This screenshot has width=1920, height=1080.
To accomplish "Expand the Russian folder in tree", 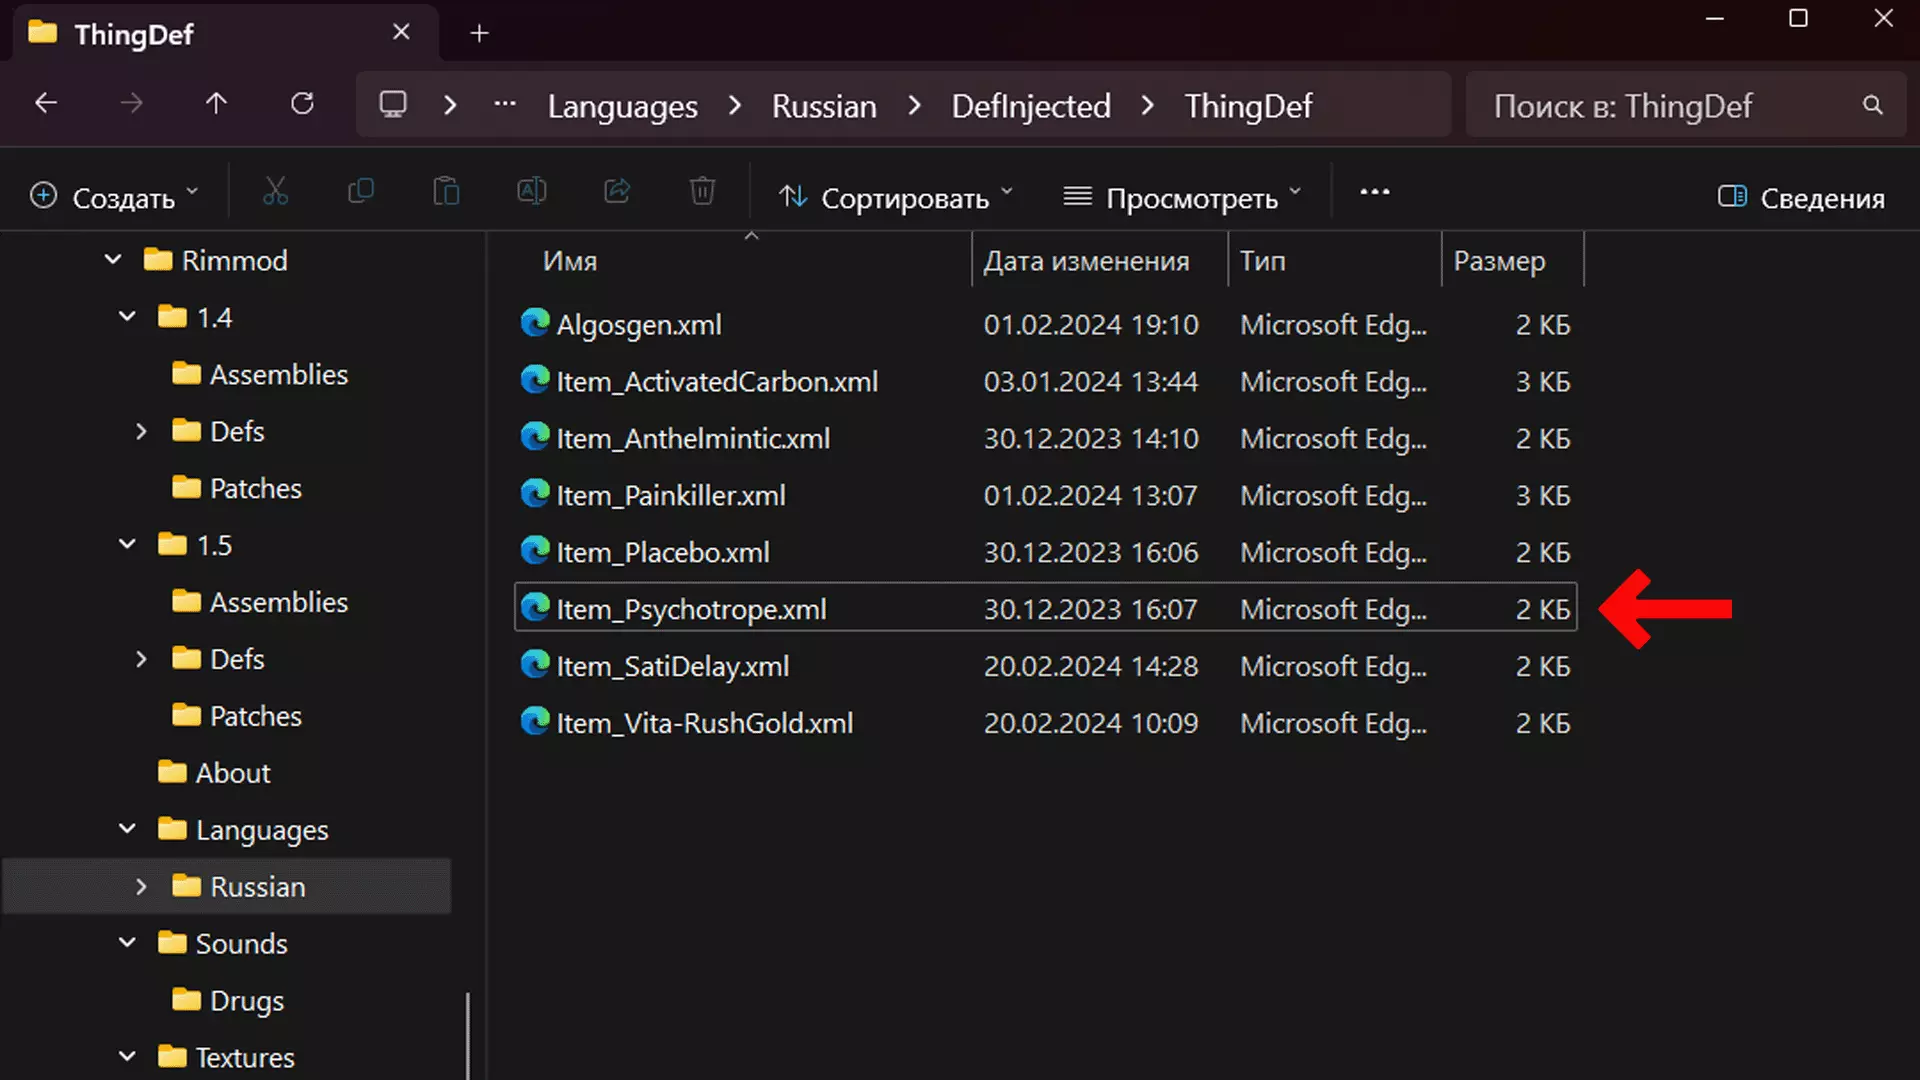I will [141, 887].
